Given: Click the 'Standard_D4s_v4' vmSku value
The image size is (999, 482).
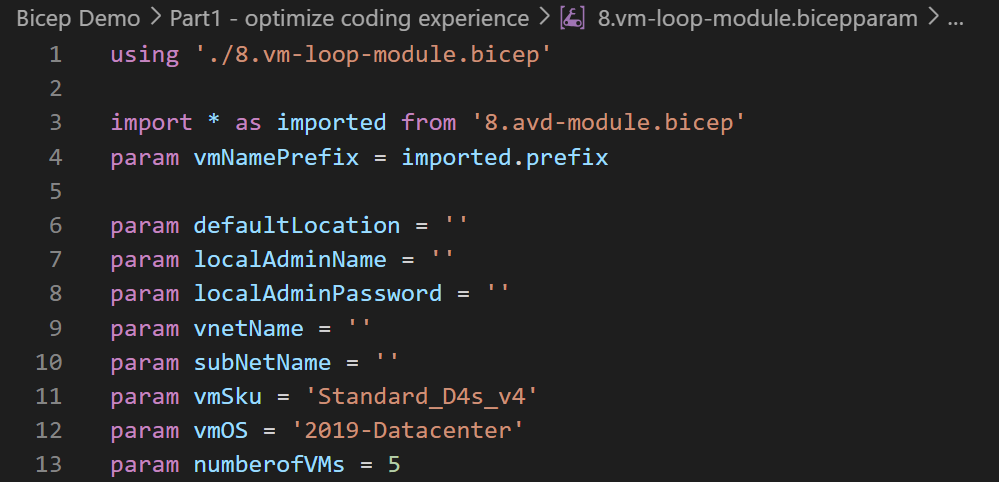Looking at the screenshot, I should tap(421, 397).
